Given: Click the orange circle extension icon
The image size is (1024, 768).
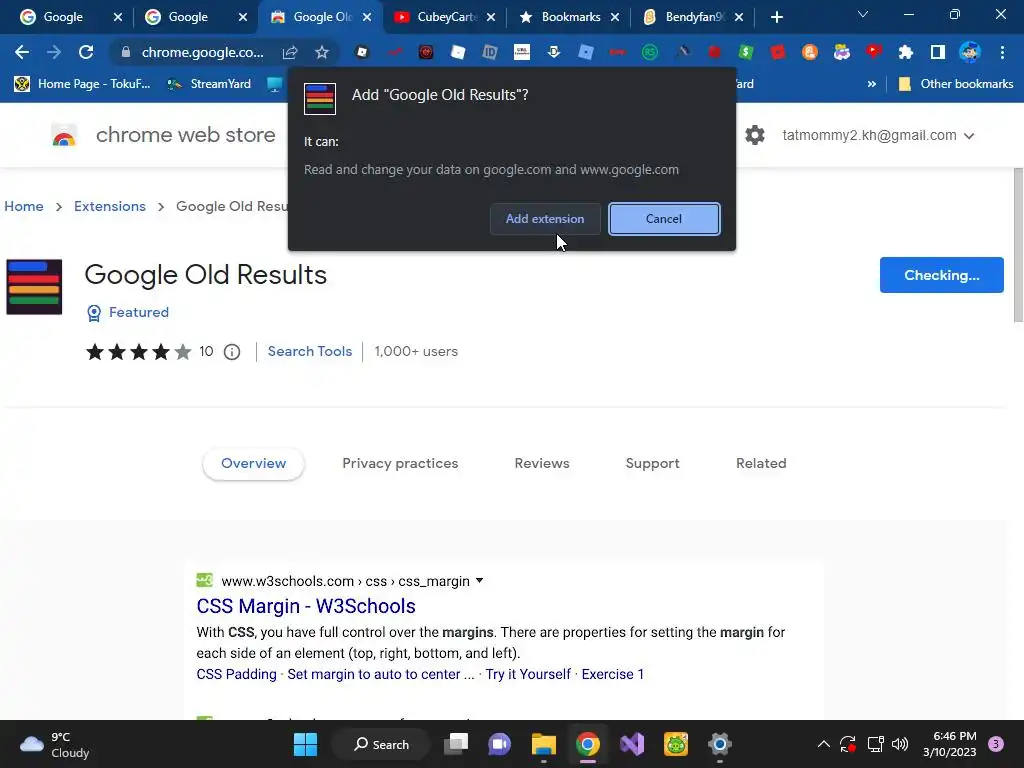Looking at the screenshot, I should (x=809, y=52).
